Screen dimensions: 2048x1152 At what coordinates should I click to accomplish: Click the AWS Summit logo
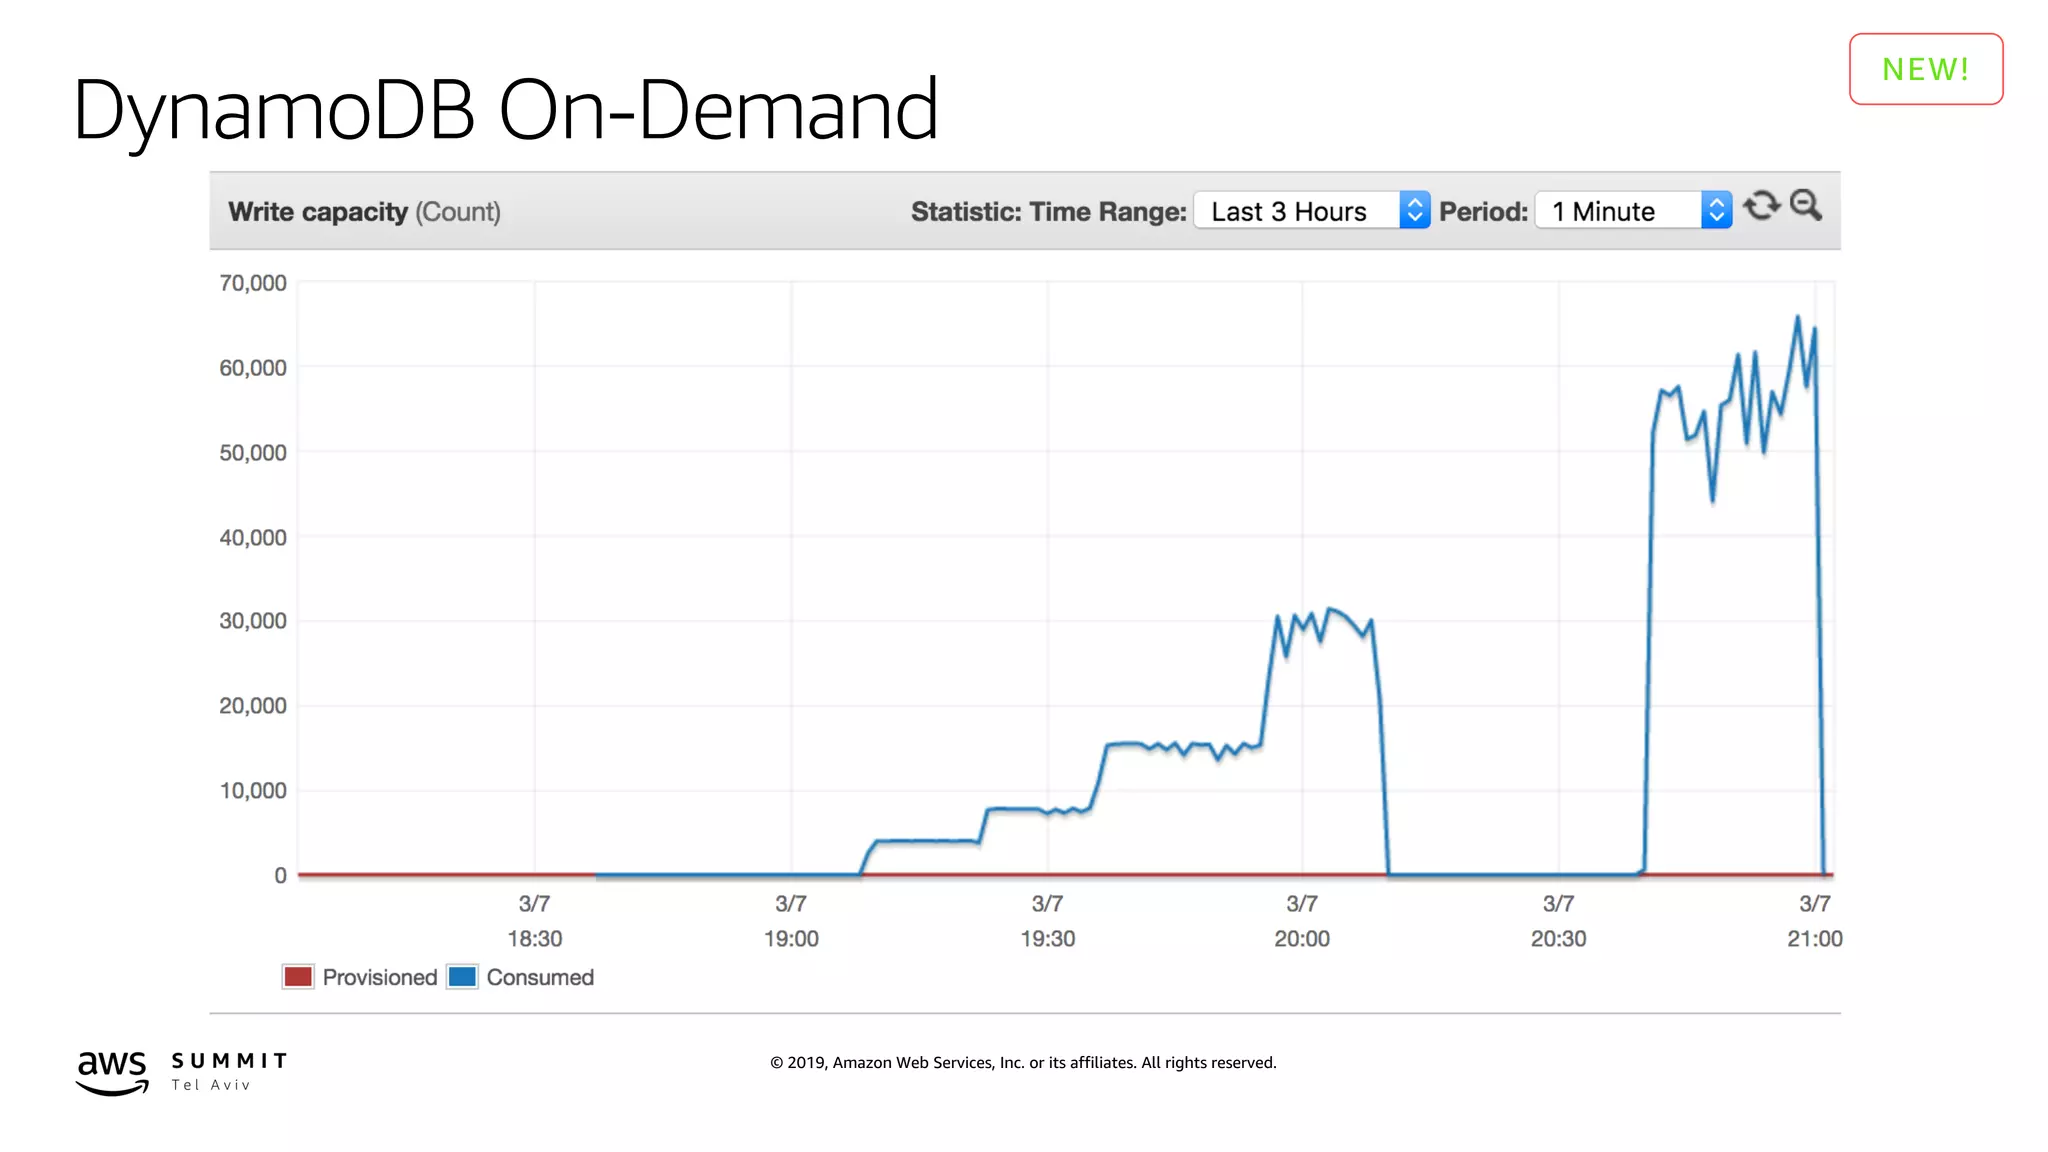pos(181,1073)
